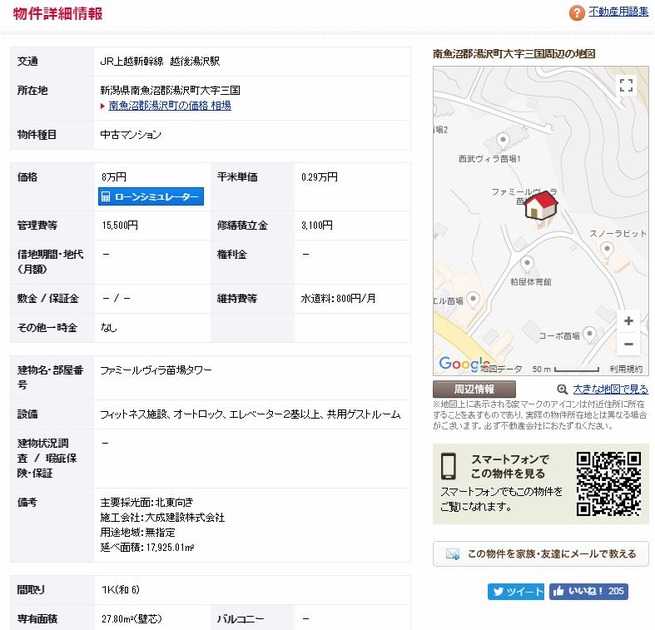Select the 用途地域:無指定 line
655x630 pixels.
(x=138, y=532)
